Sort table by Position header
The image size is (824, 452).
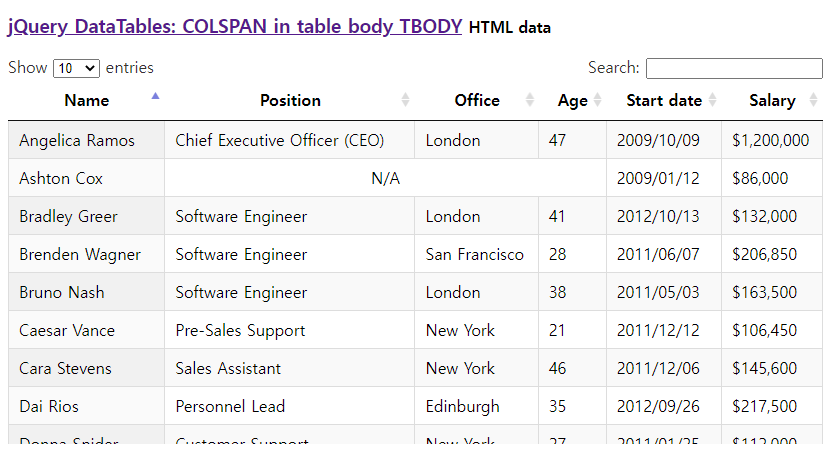click(290, 100)
